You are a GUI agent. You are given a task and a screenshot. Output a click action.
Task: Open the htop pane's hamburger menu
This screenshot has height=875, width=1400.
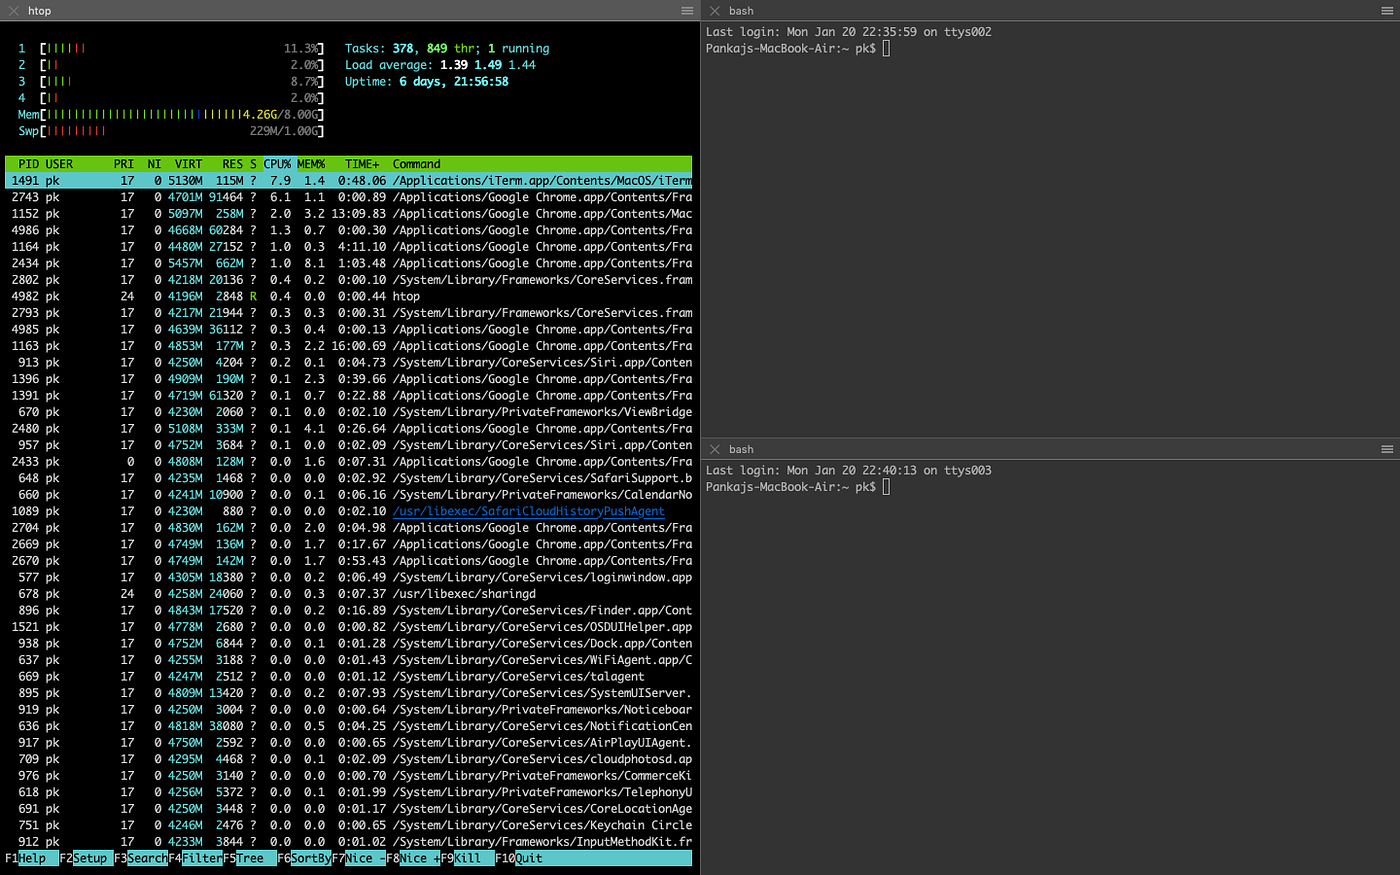click(686, 10)
